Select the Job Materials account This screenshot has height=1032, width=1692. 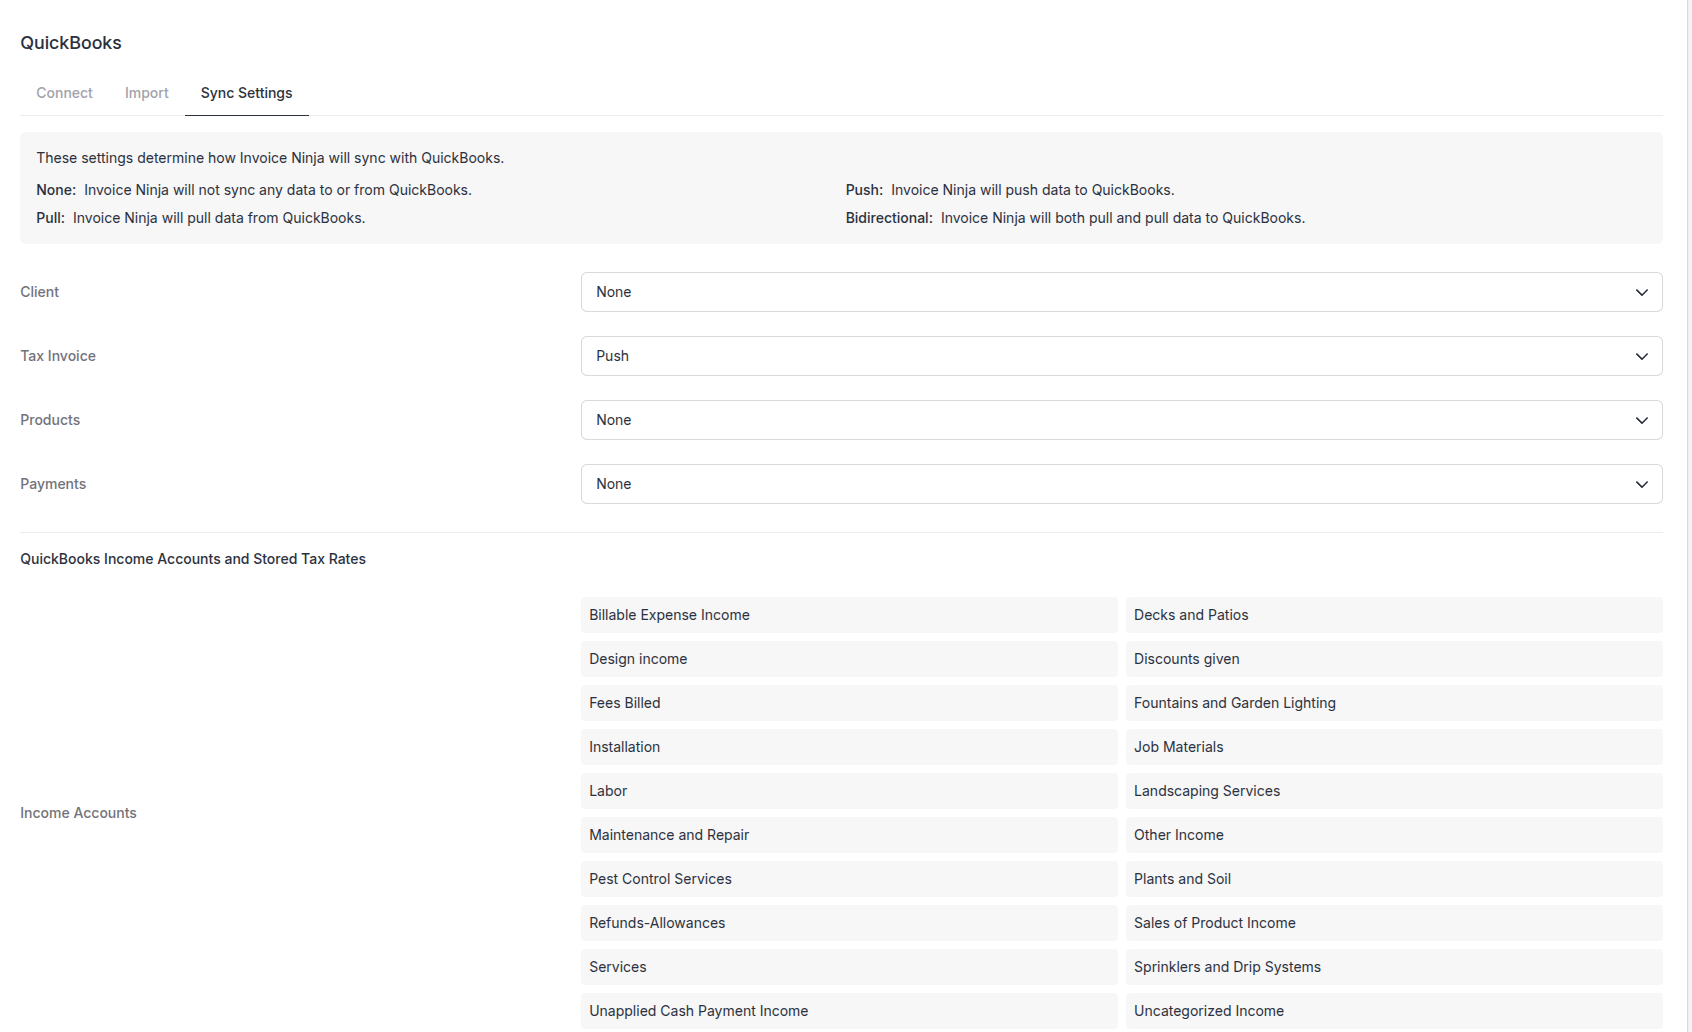pyautogui.click(x=1394, y=747)
